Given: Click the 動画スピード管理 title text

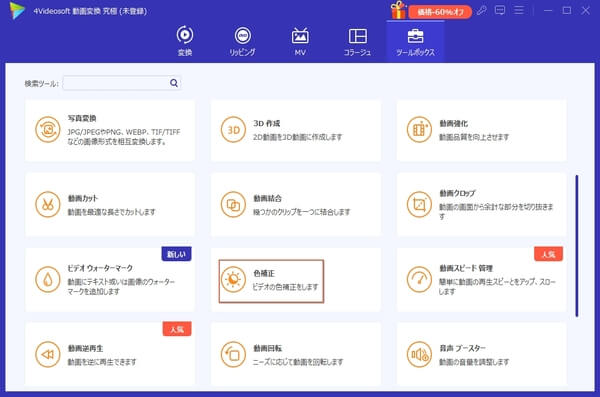Looking at the screenshot, I should click(x=466, y=268).
